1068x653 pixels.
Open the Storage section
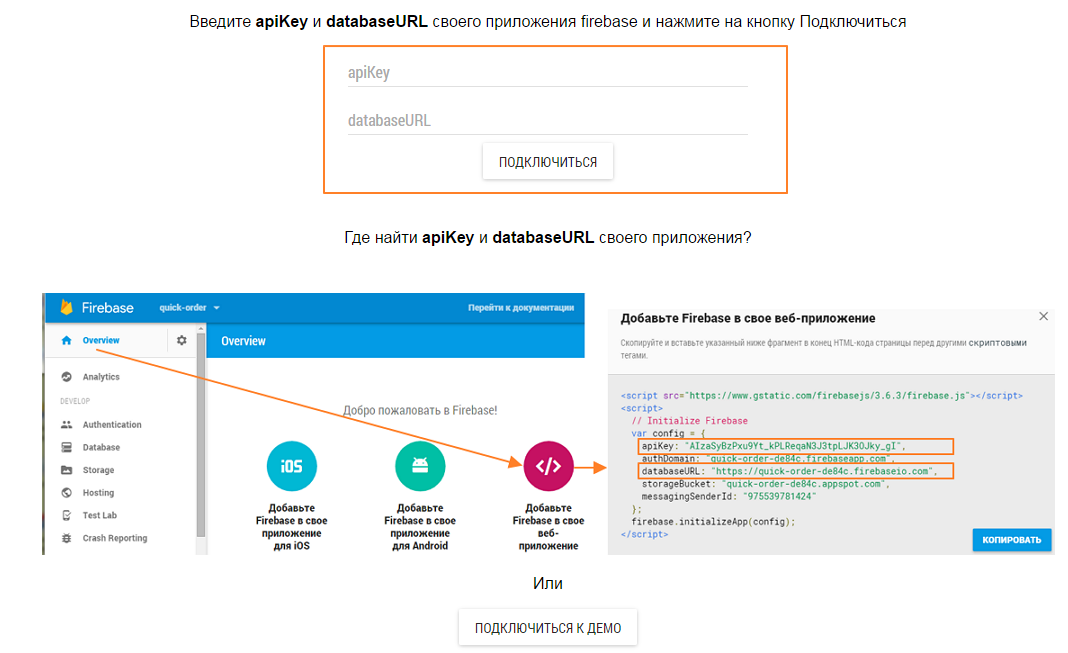click(x=99, y=470)
